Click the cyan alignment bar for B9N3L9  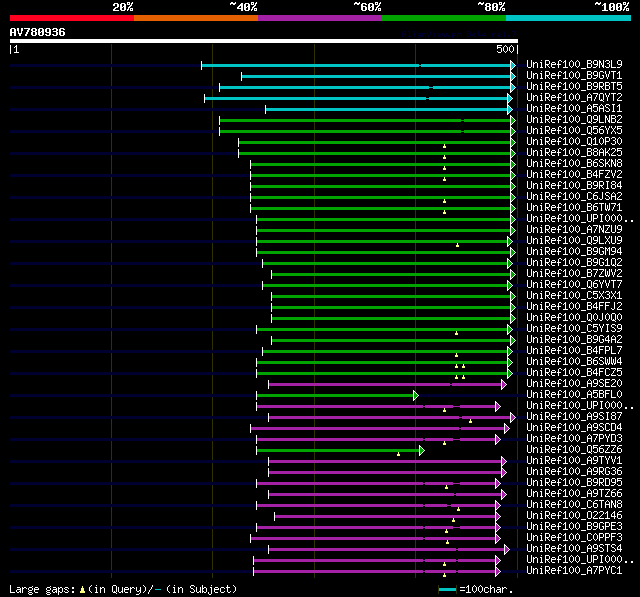pos(356,65)
